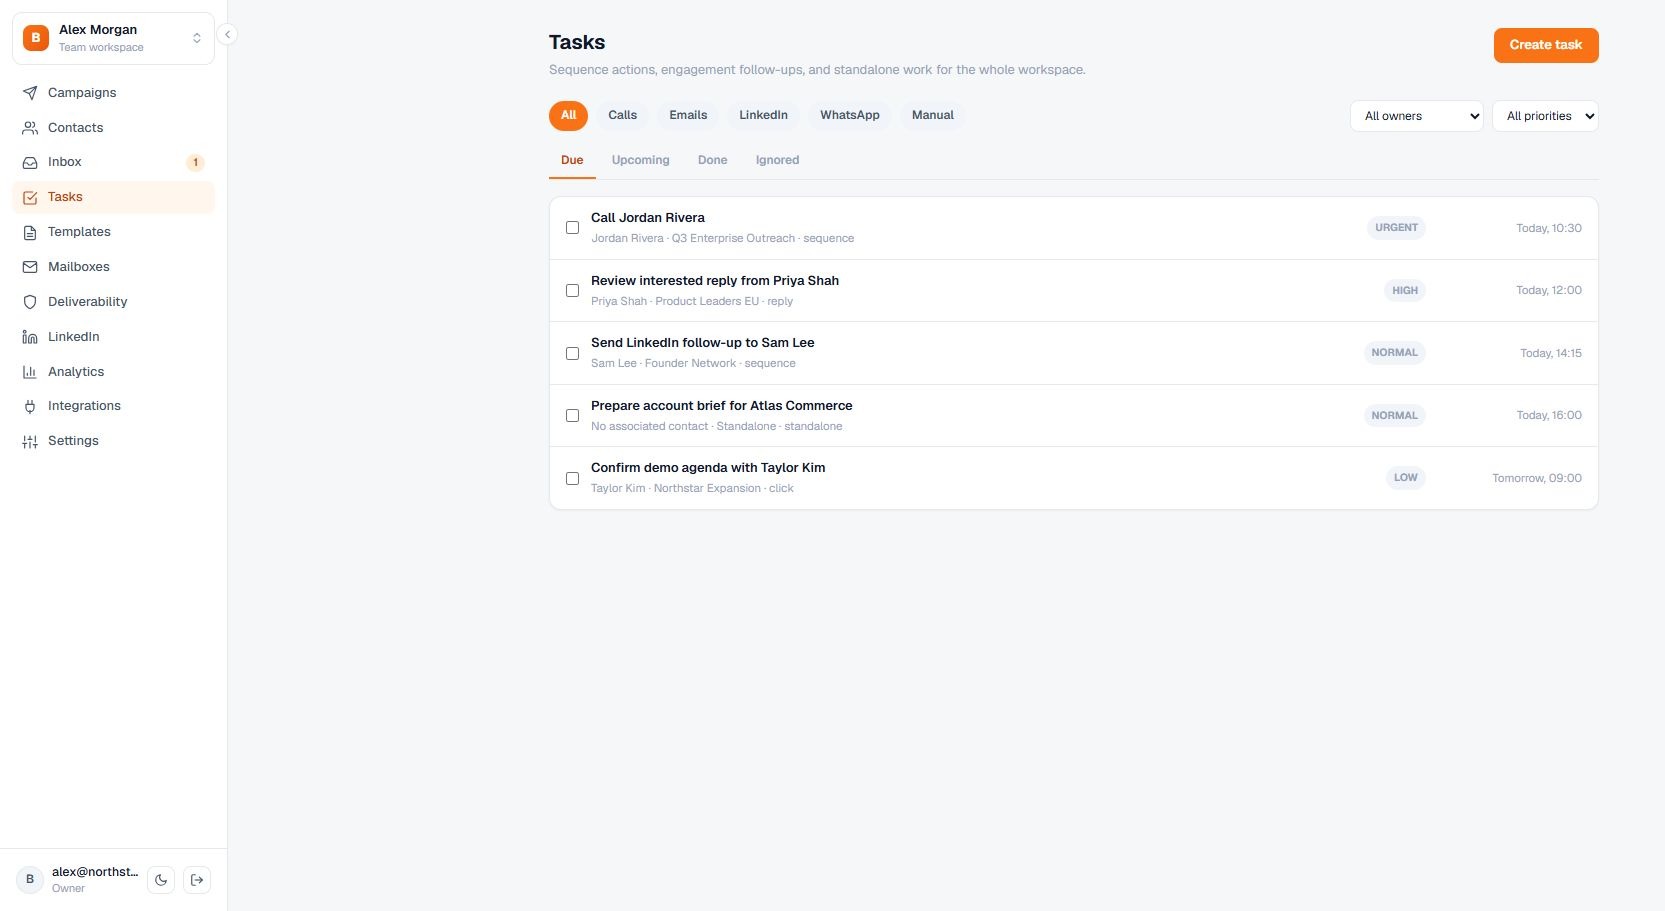Click the Tomorrow, 09:00 due time
The height and width of the screenshot is (911, 1665).
[x=1537, y=478]
